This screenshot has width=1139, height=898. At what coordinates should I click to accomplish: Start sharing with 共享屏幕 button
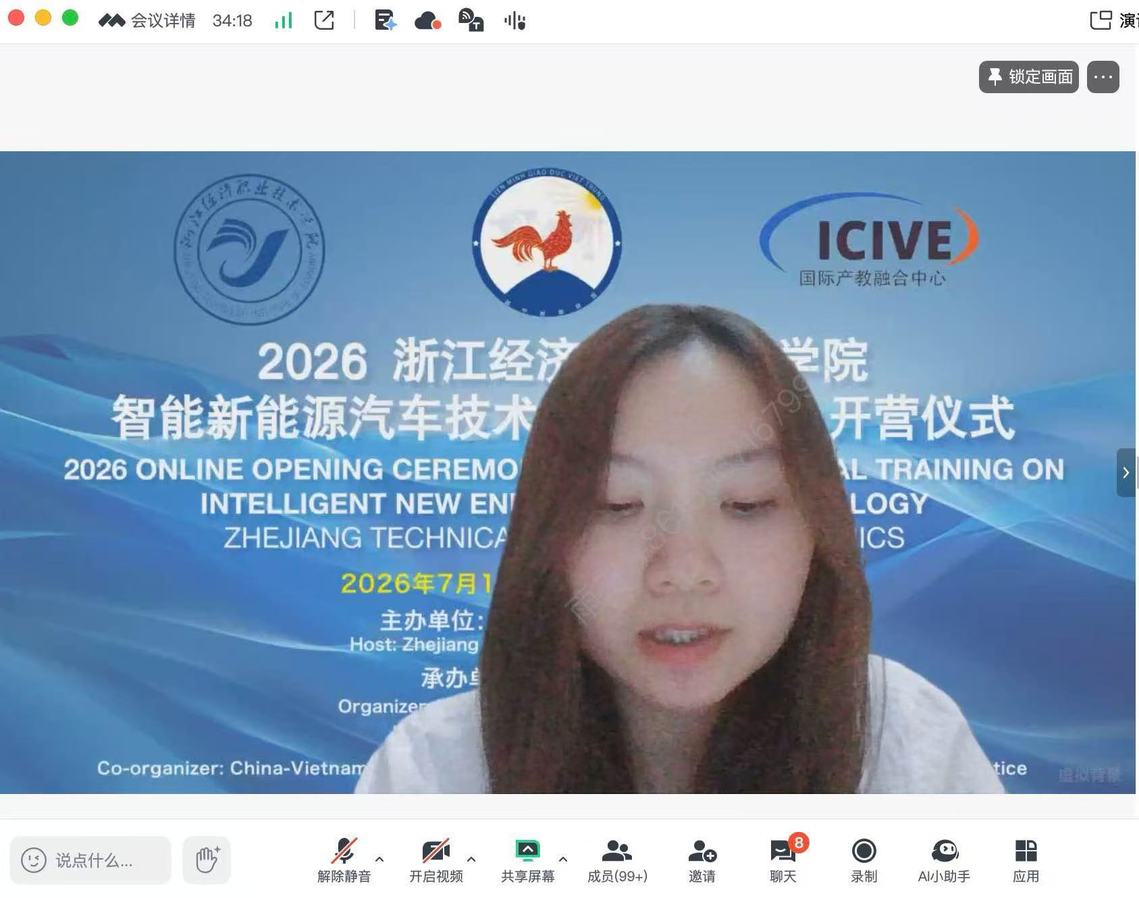point(527,860)
